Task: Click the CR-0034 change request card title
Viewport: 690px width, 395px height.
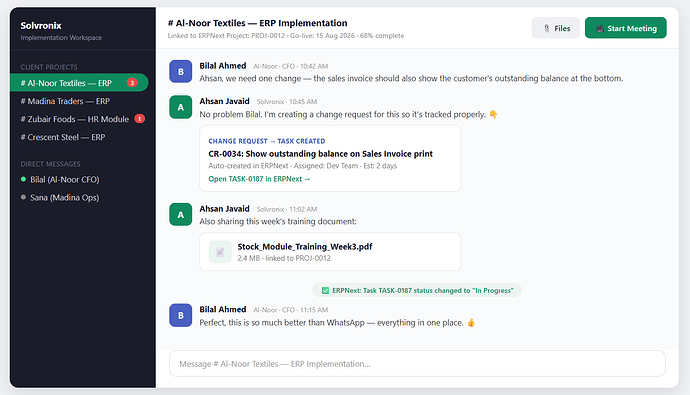Action: pyautogui.click(x=320, y=154)
